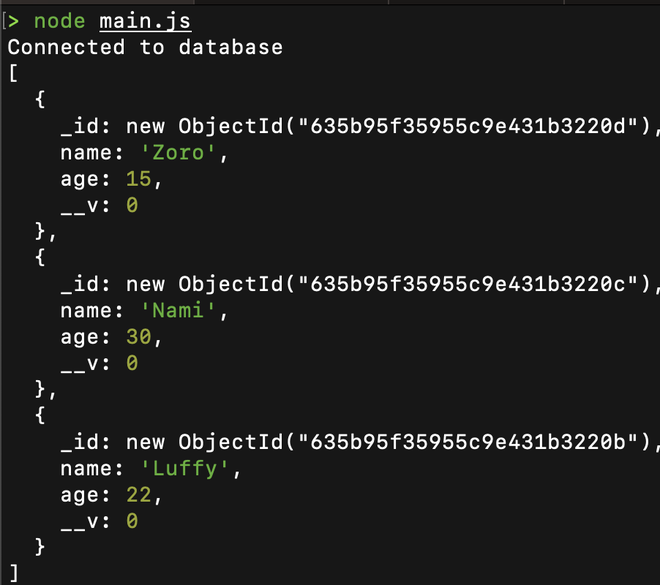Click the opening array bracket
This screenshot has width=660, height=585.
pos(13,73)
